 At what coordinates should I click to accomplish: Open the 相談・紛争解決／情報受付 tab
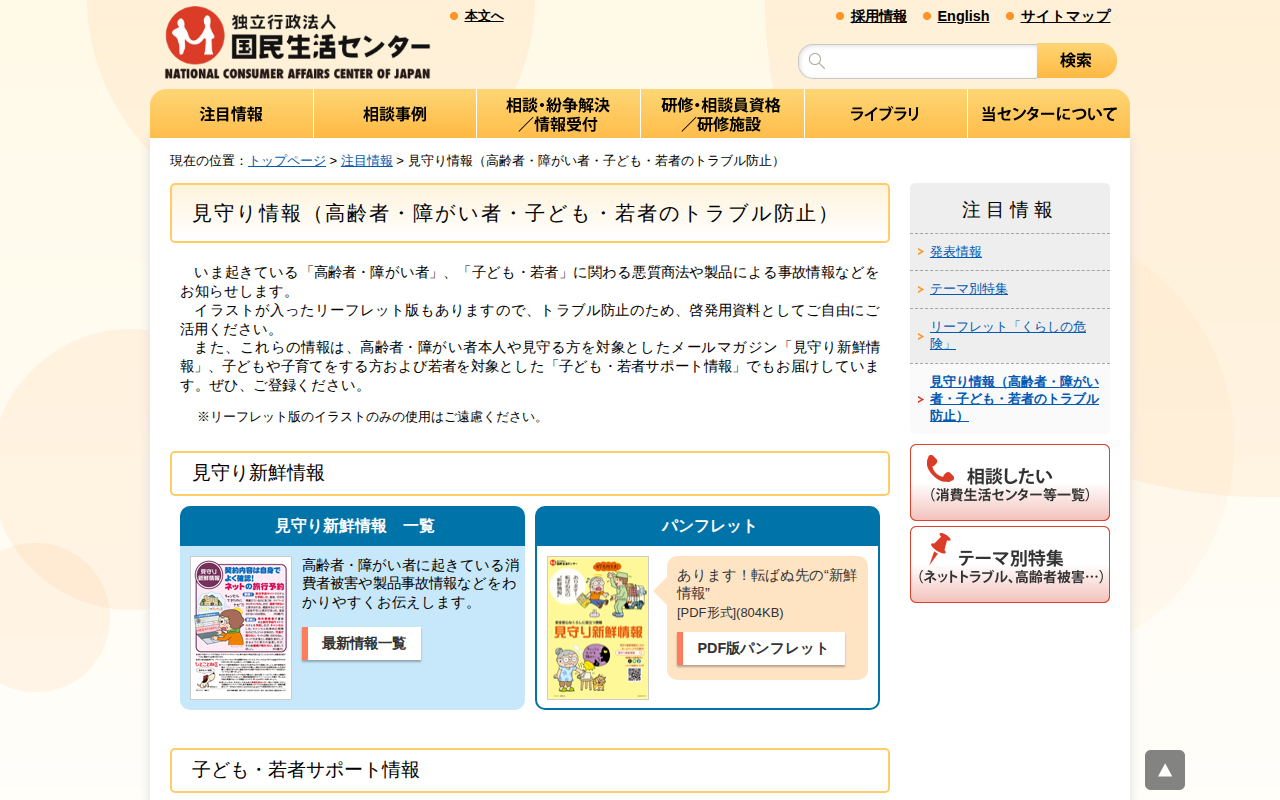pyautogui.click(x=558, y=114)
